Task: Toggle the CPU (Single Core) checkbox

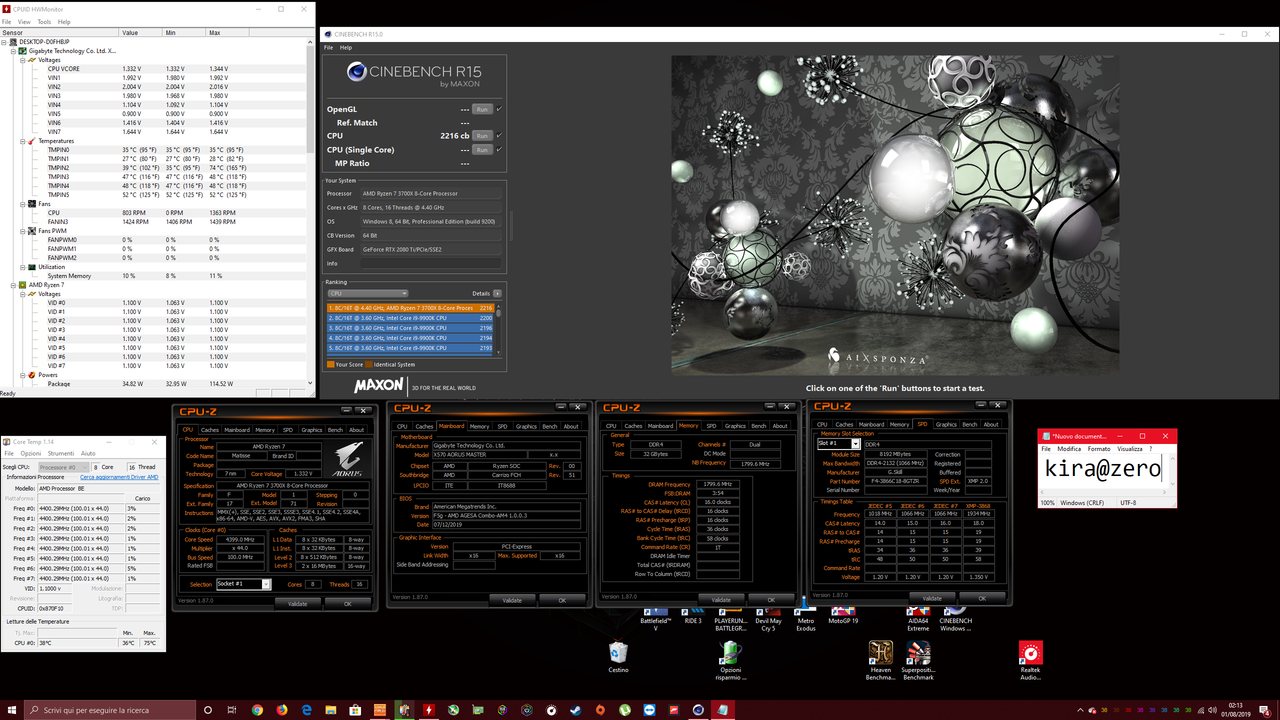Action: [x=499, y=150]
